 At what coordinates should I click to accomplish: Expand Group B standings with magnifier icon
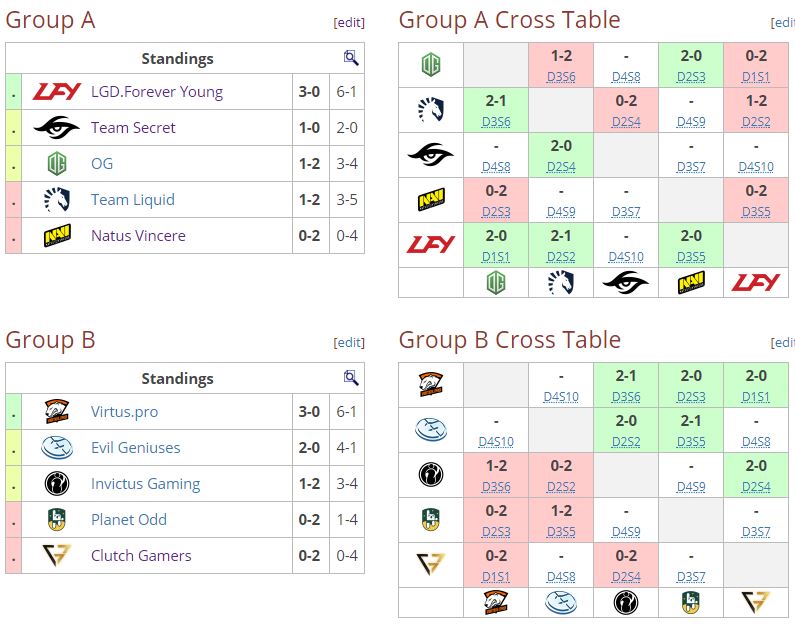coord(351,378)
